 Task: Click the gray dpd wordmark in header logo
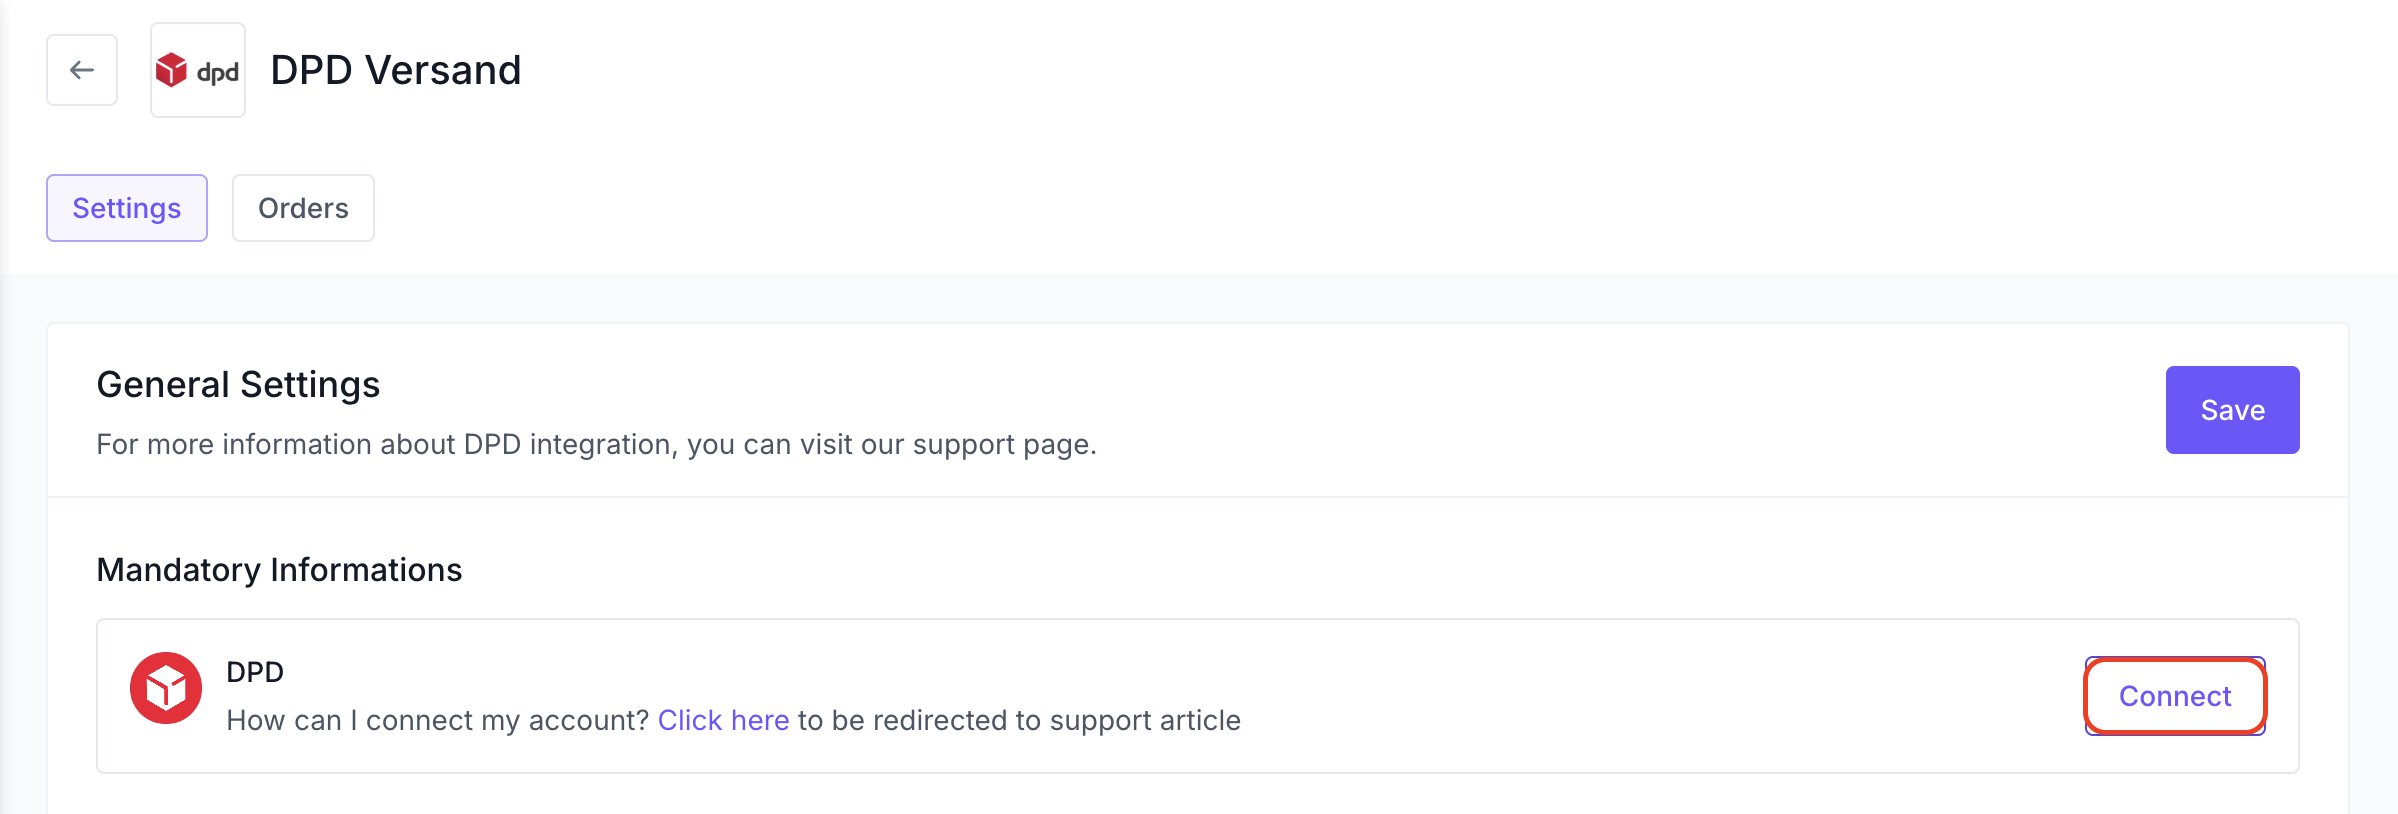217,72
